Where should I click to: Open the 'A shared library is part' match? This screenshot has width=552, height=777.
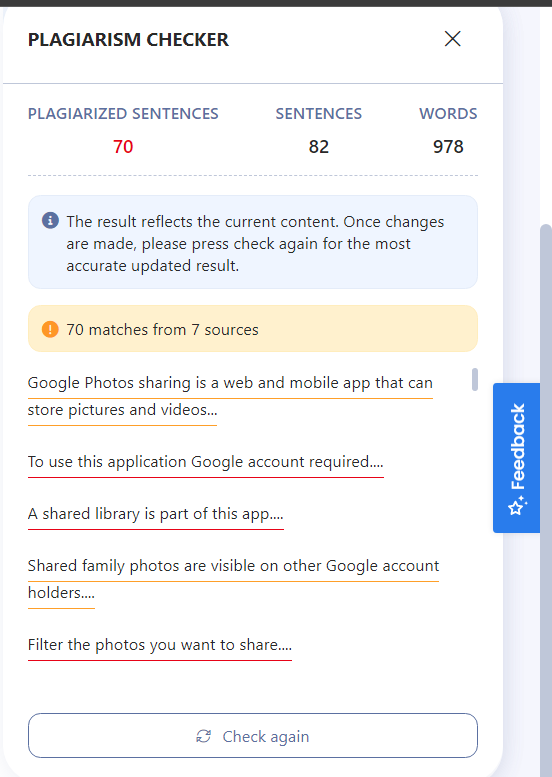(x=156, y=514)
